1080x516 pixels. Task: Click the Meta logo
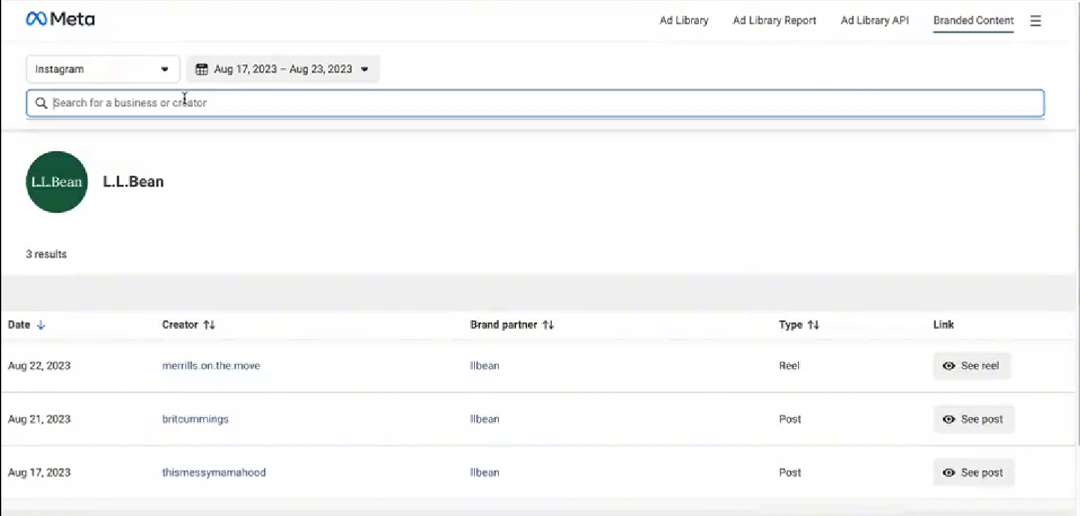[x=60, y=19]
